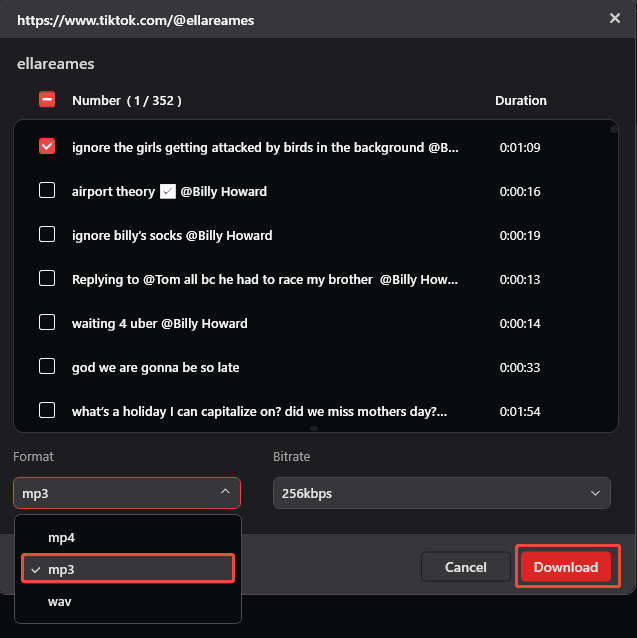Image resolution: width=637 pixels, height=638 pixels.
Task: Uncheck the 'ignore the girls getting attacked' video
Action: pos(47,146)
